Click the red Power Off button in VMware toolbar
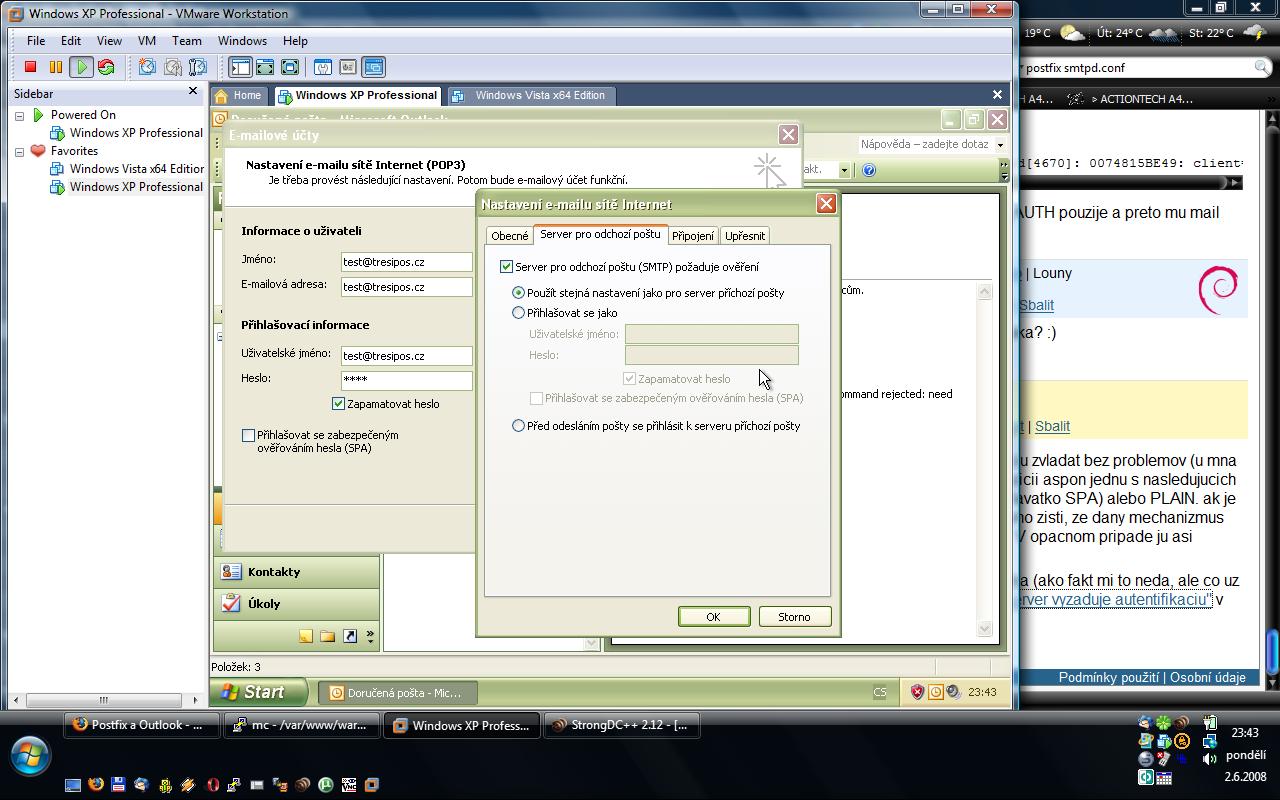The height and width of the screenshot is (800, 1280). pyautogui.click(x=30, y=67)
